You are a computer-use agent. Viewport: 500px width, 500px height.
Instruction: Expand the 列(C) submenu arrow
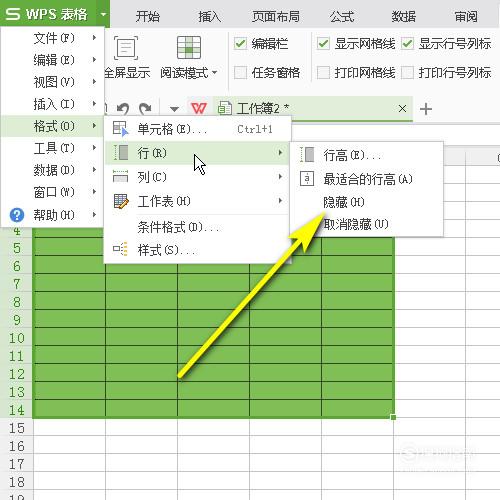(x=280, y=177)
